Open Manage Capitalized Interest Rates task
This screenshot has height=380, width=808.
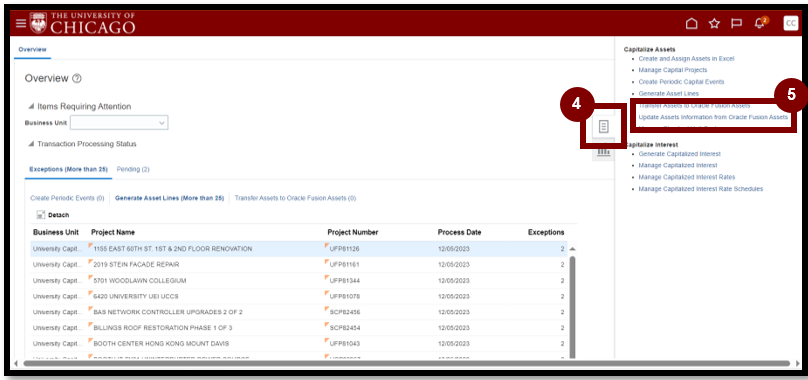687,177
